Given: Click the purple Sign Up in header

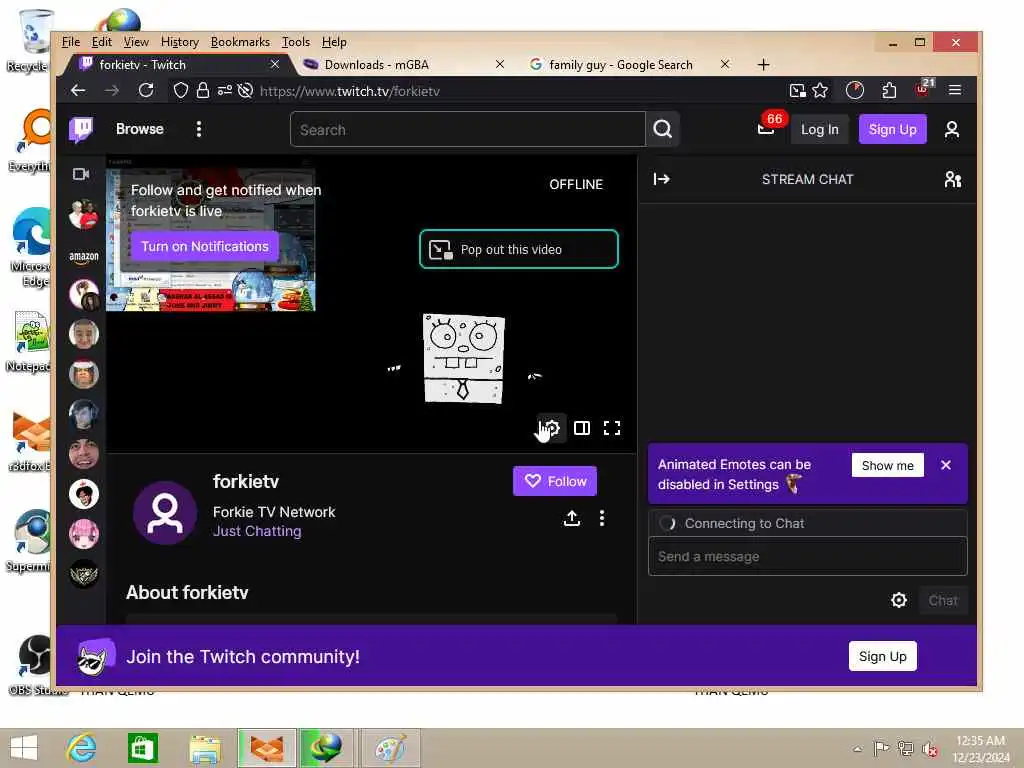Looking at the screenshot, I should coord(892,129).
